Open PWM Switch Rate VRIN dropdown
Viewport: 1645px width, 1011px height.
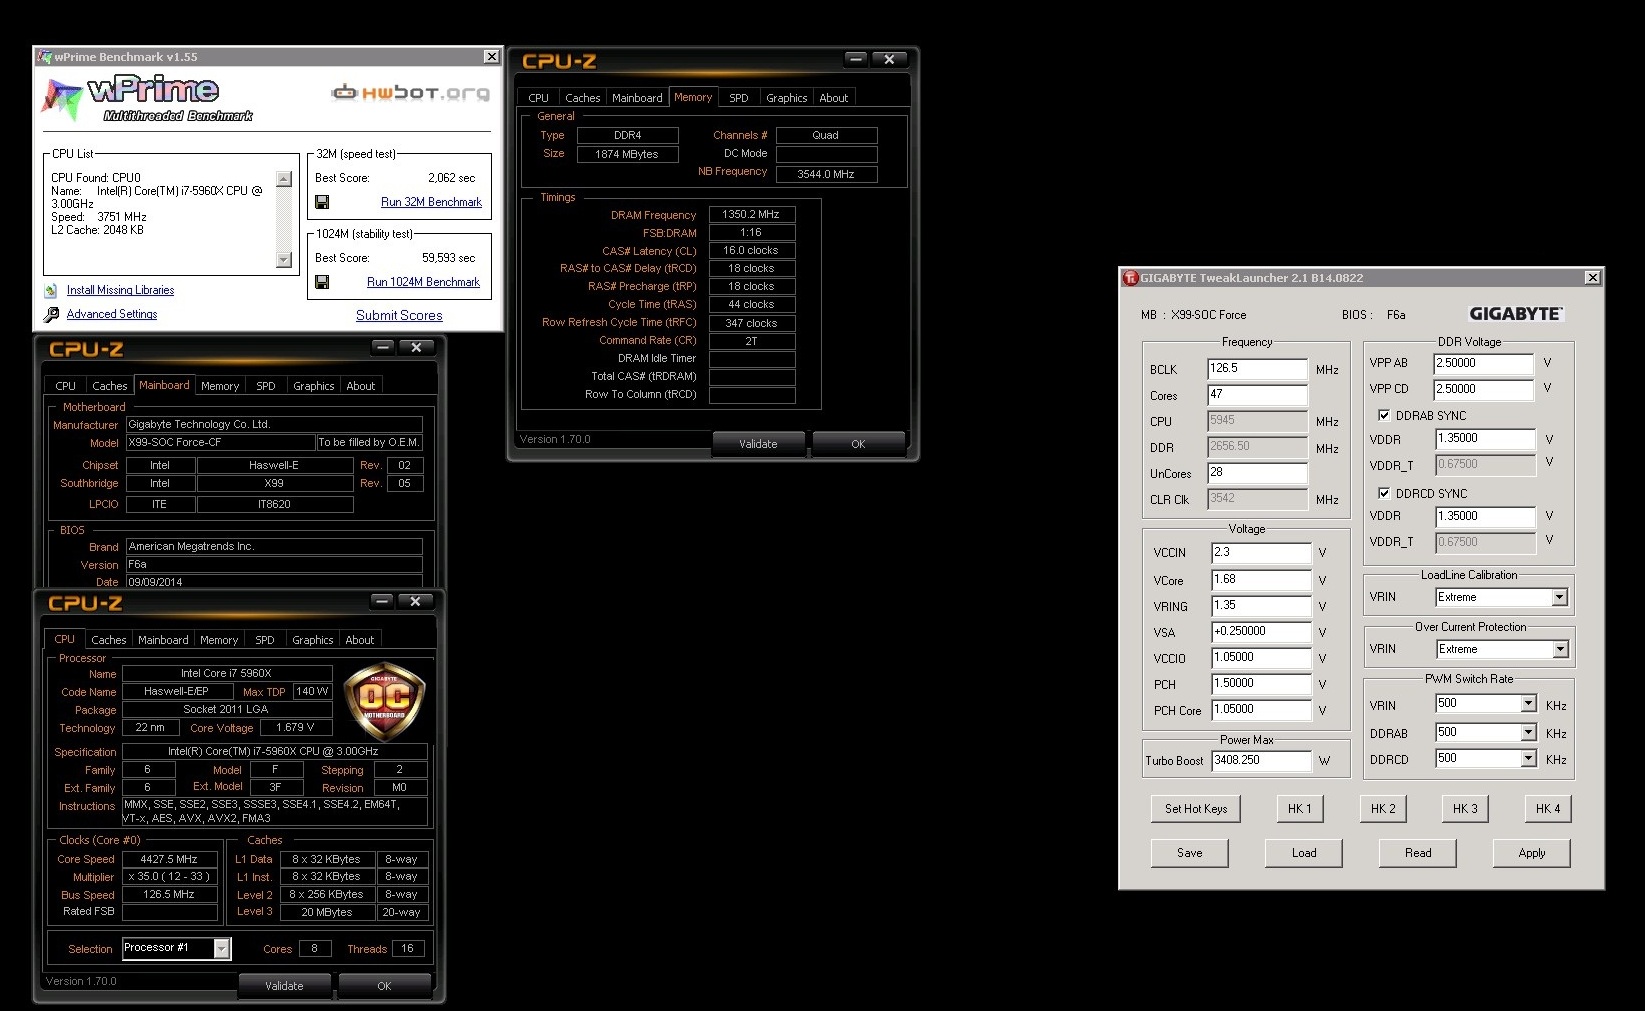click(x=1528, y=704)
